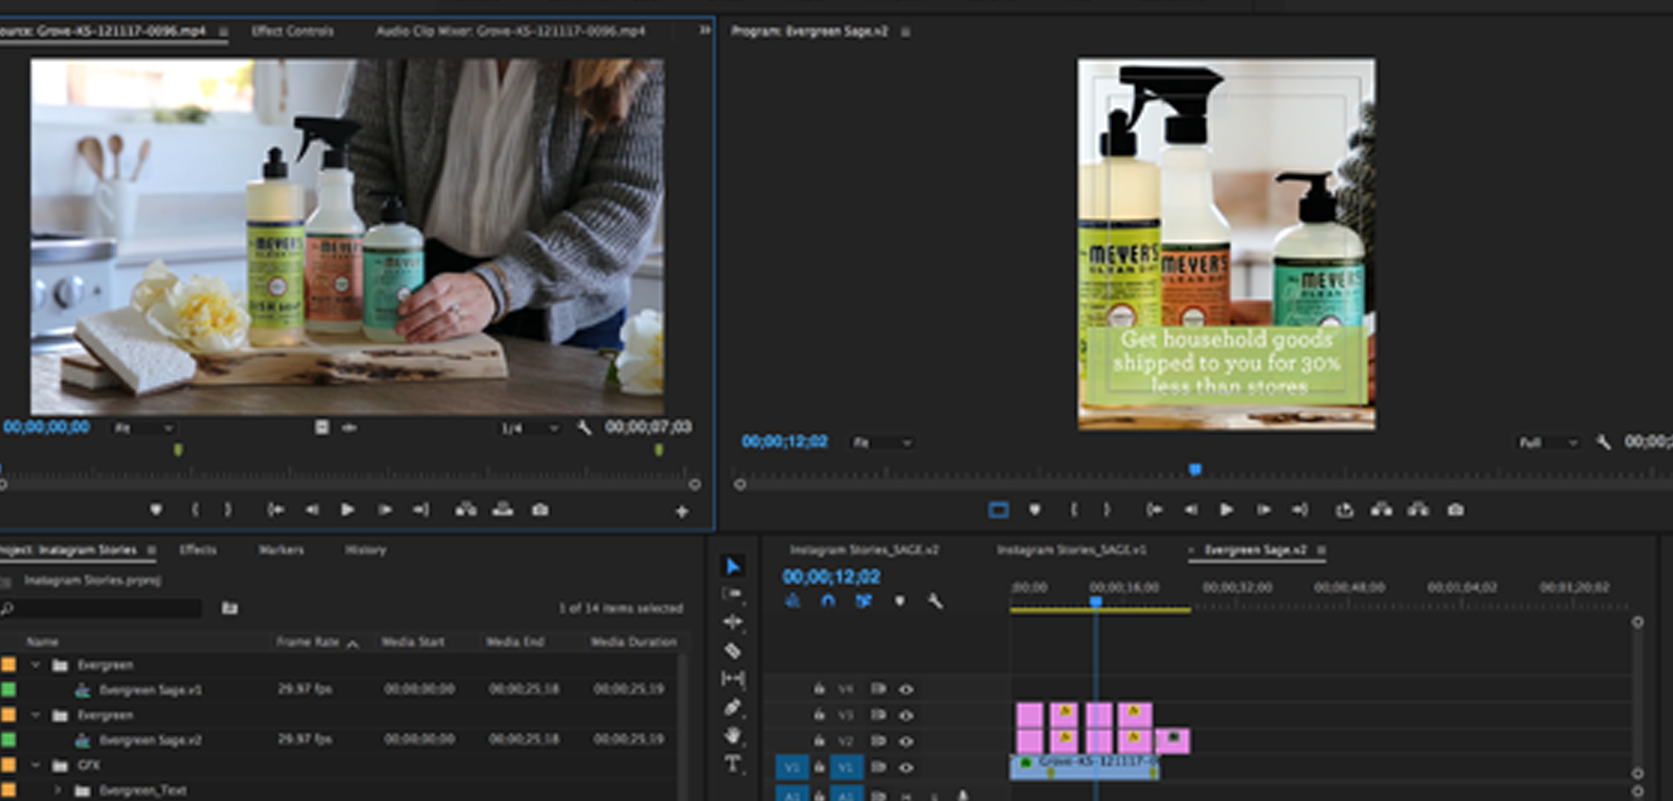
Task: Mark In point in Source monitor
Action: [195, 510]
